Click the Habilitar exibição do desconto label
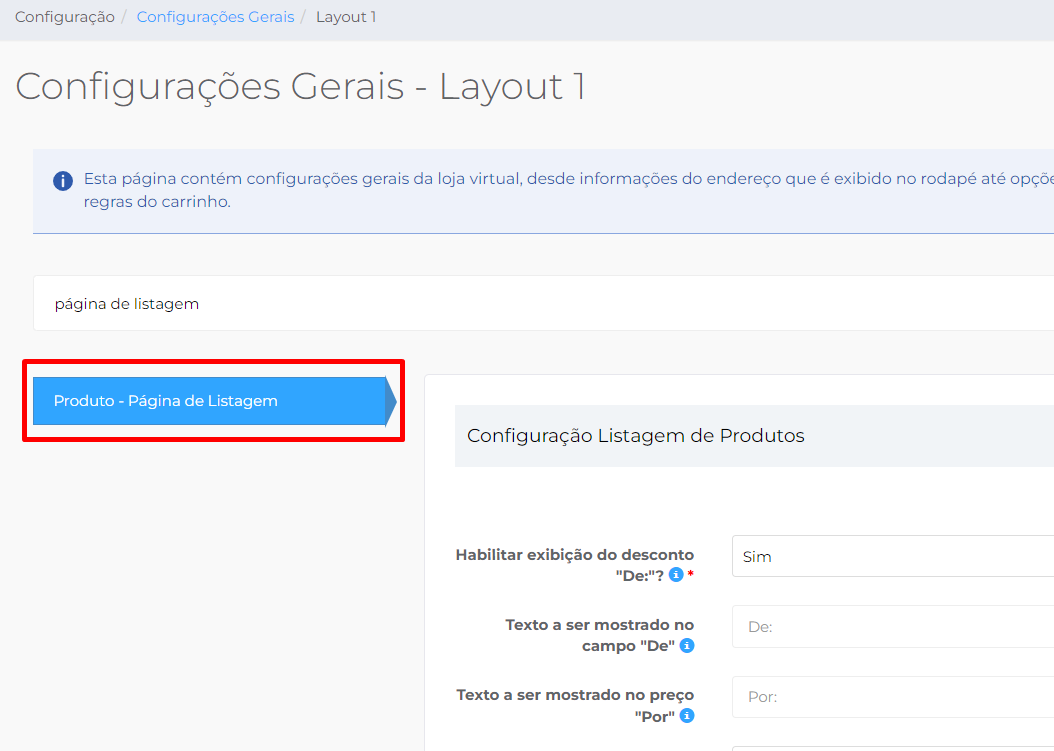The image size is (1054, 751). [575, 565]
